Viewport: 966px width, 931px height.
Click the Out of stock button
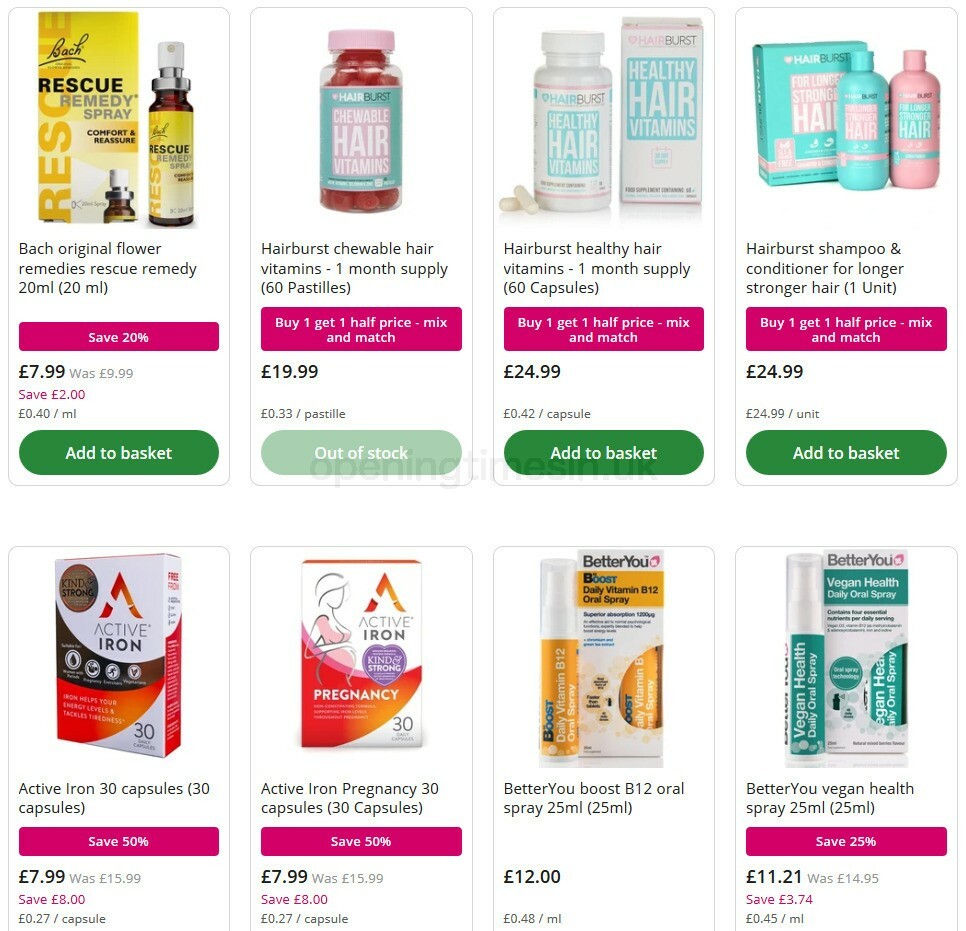click(361, 453)
